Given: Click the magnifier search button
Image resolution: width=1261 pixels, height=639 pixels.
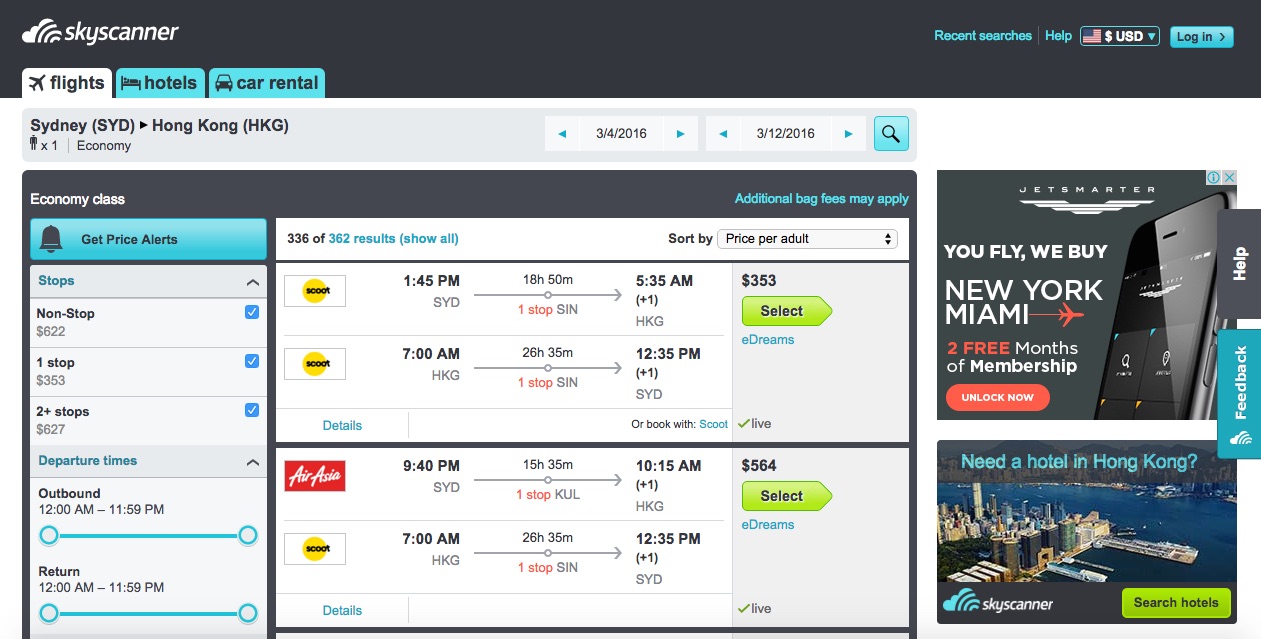Looking at the screenshot, I should pyautogui.click(x=891, y=133).
